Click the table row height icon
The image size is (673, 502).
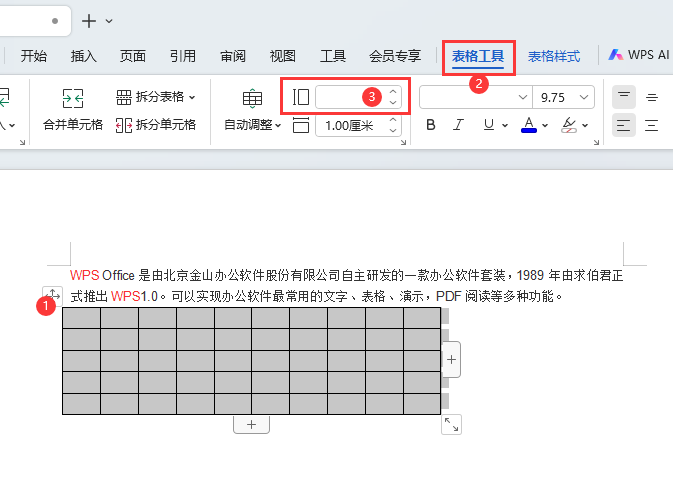301,125
